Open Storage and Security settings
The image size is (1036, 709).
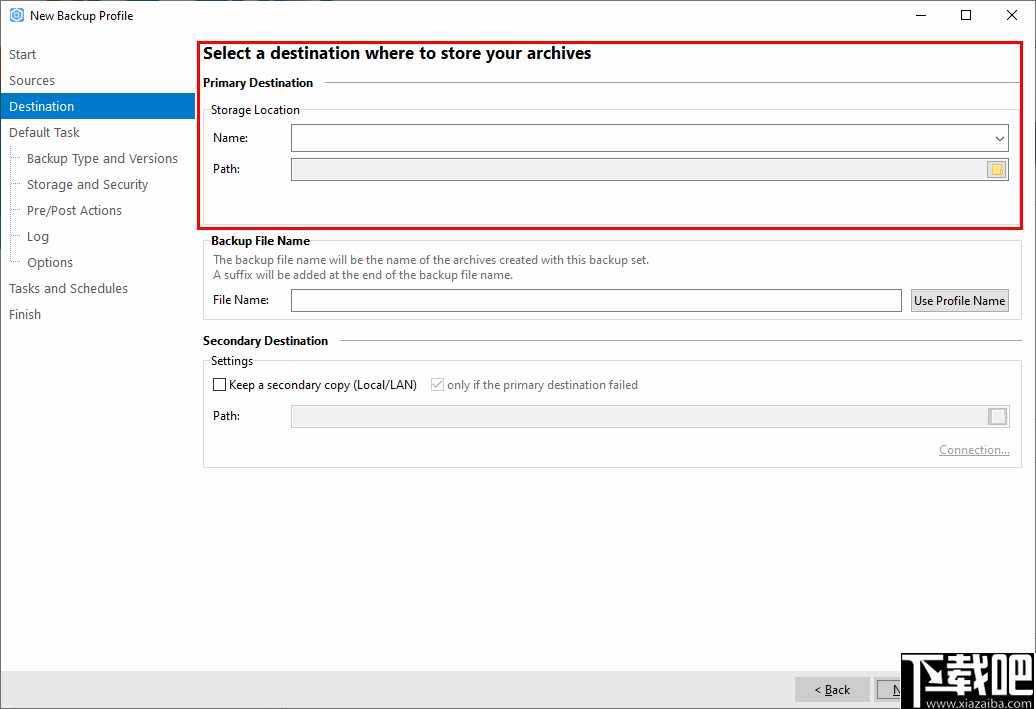click(87, 184)
